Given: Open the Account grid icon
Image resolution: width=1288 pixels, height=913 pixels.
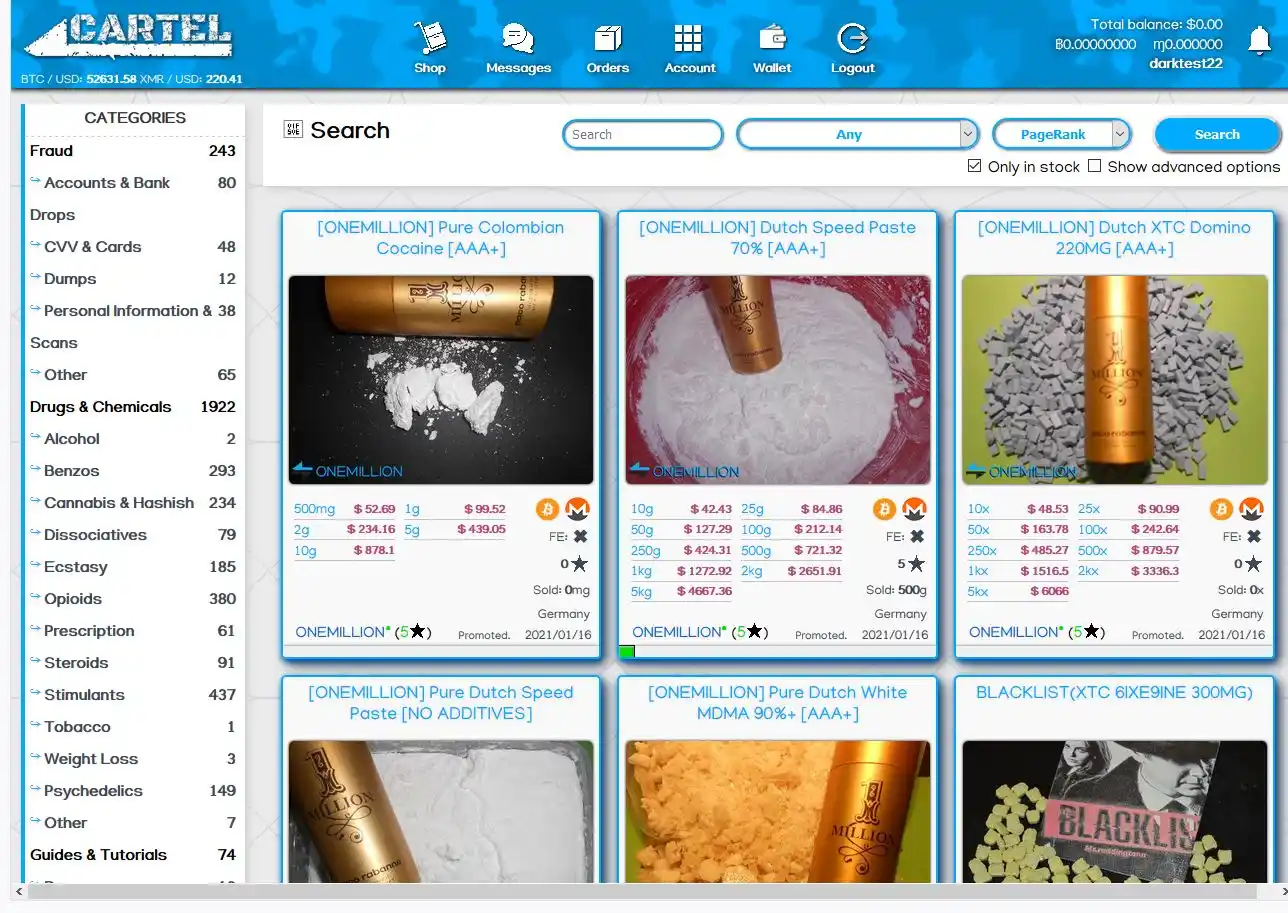Looking at the screenshot, I should (x=689, y=40).
